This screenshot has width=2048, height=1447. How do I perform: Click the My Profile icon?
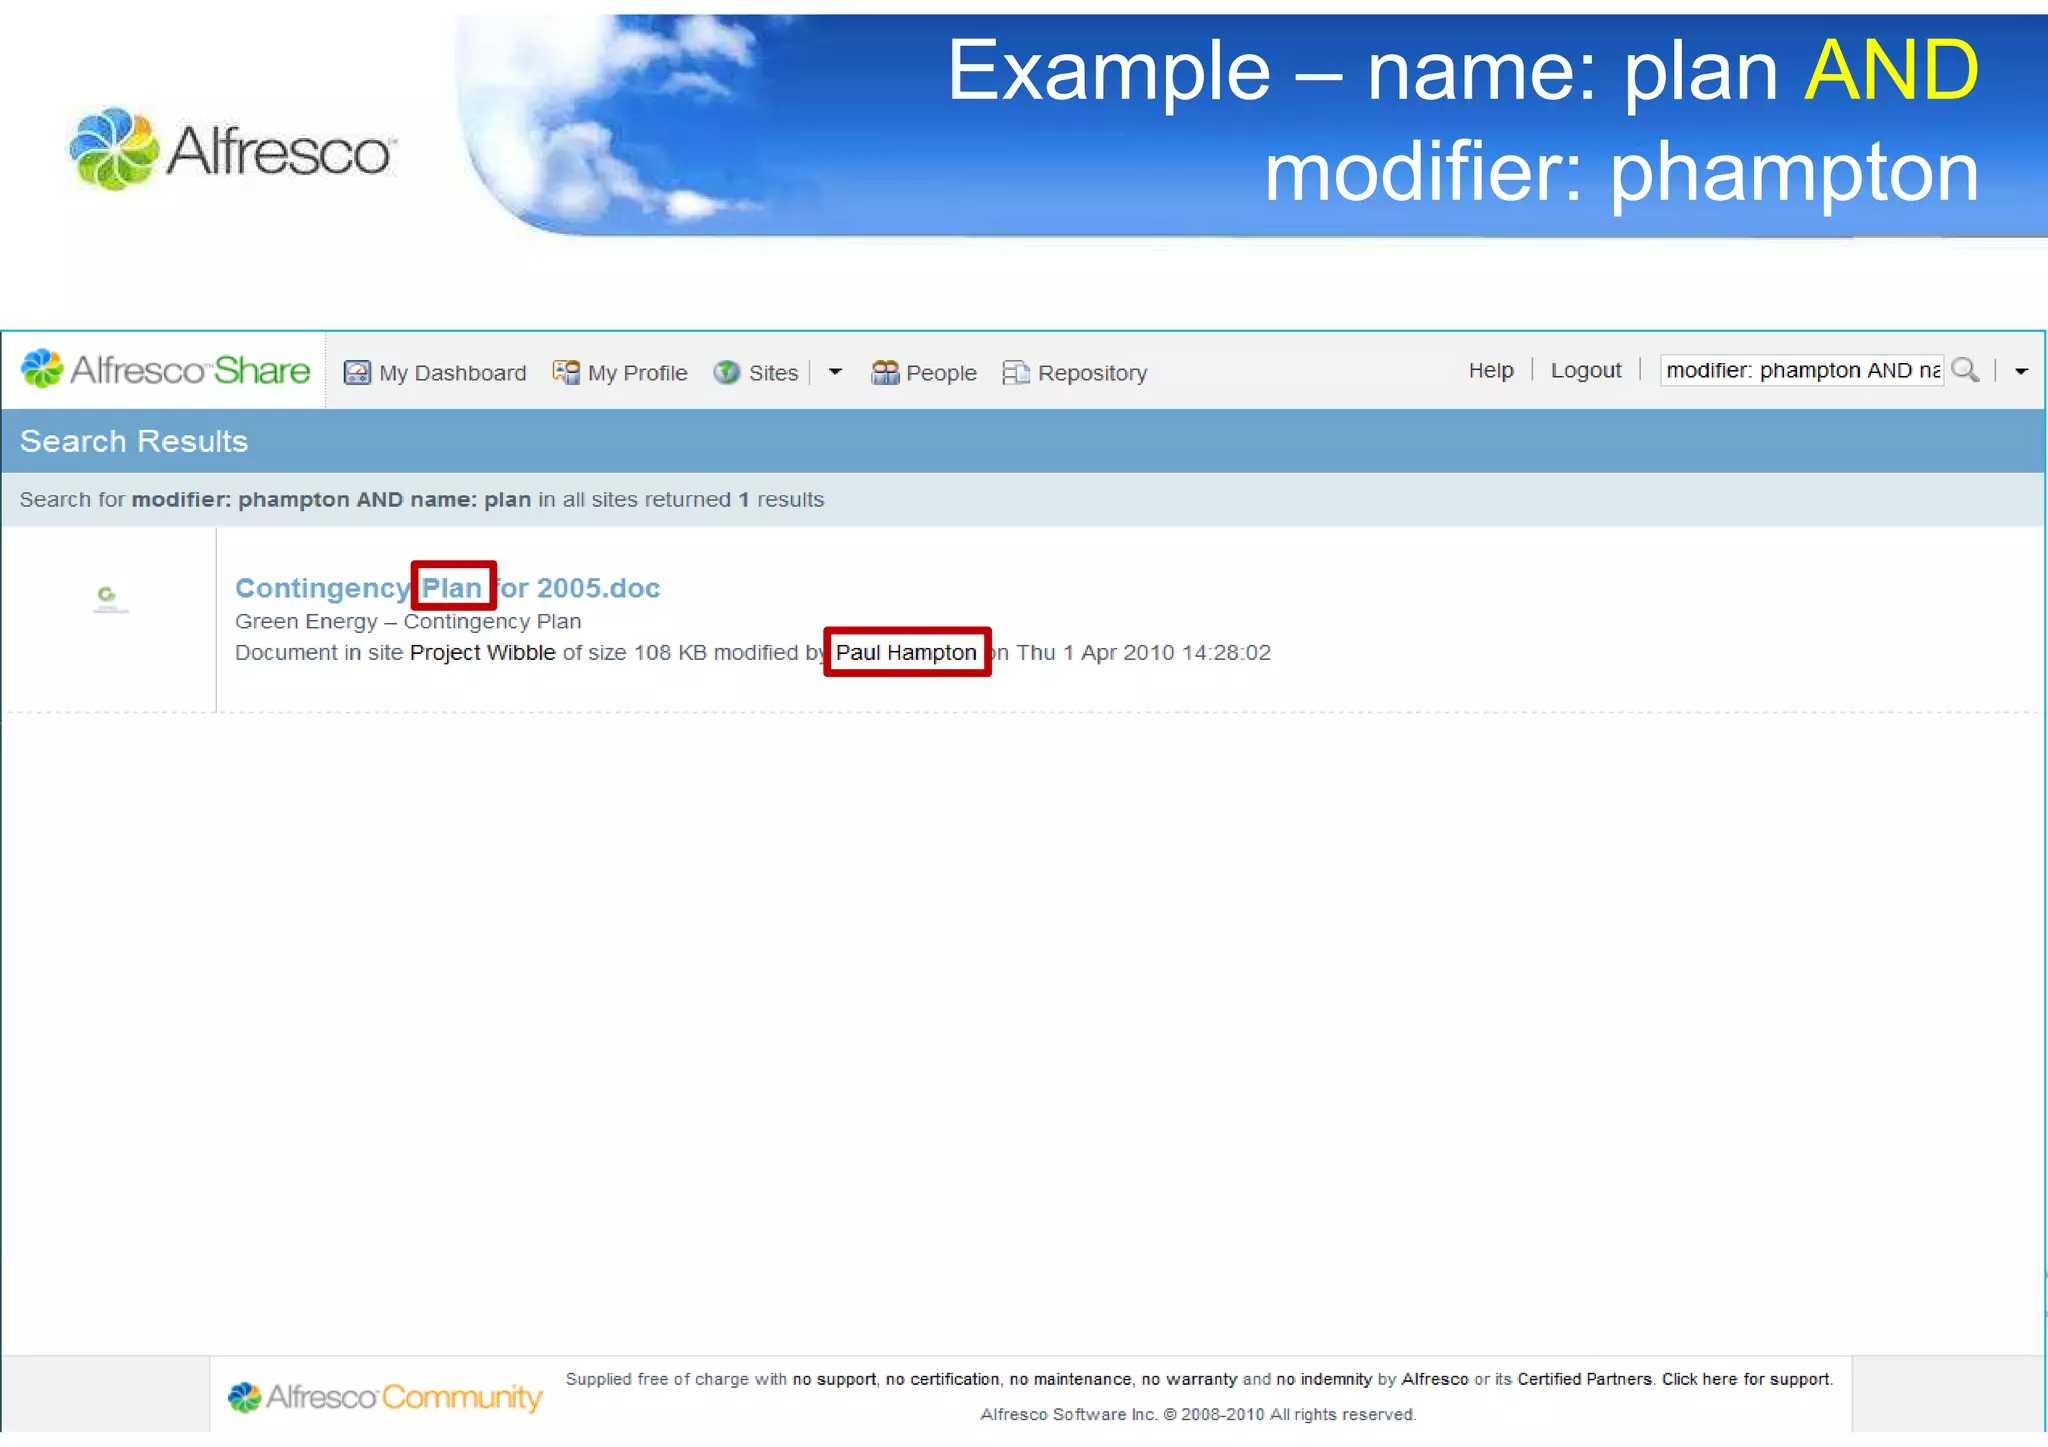tap(566, 373)
